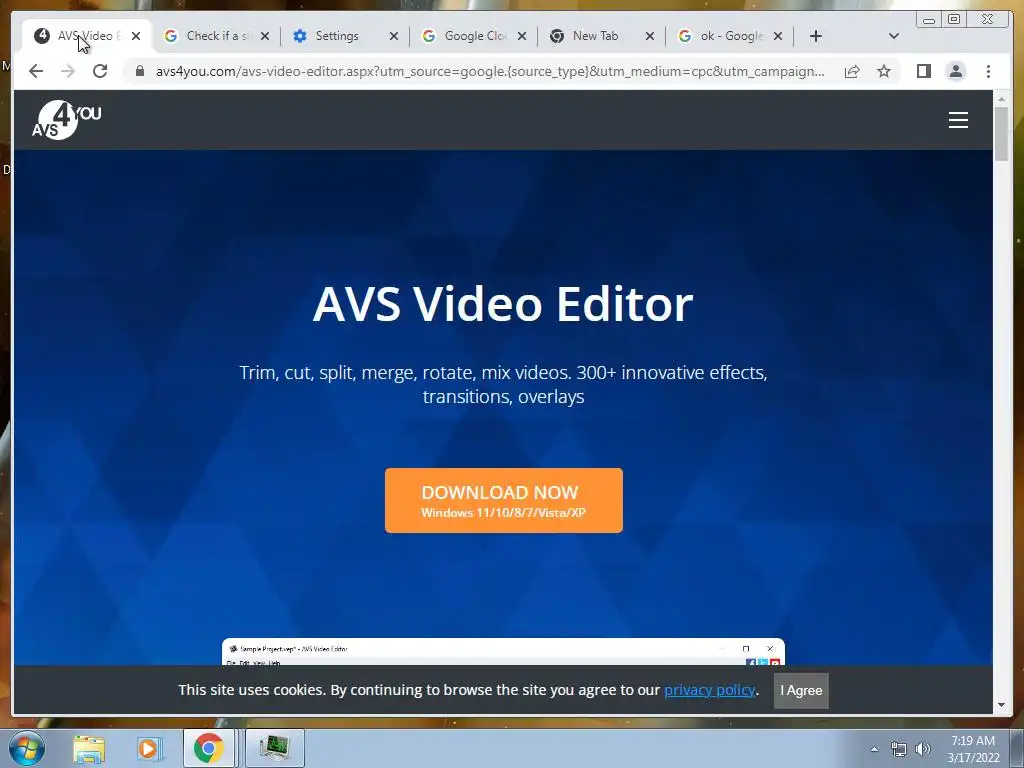
Task: Open Windows Explorer from the taskbar
Action: [89, 748]
